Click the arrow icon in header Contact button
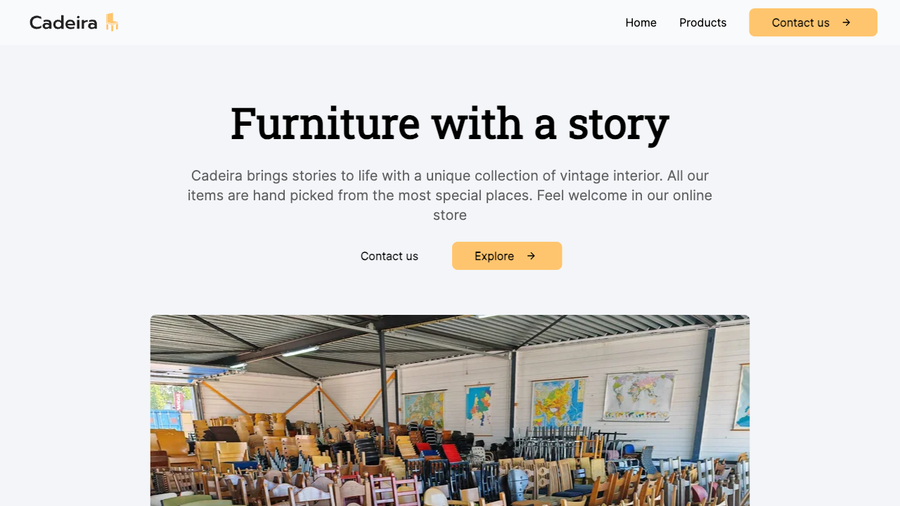The image size is (900, 506). pyautogui.click(x=846, y=22)
